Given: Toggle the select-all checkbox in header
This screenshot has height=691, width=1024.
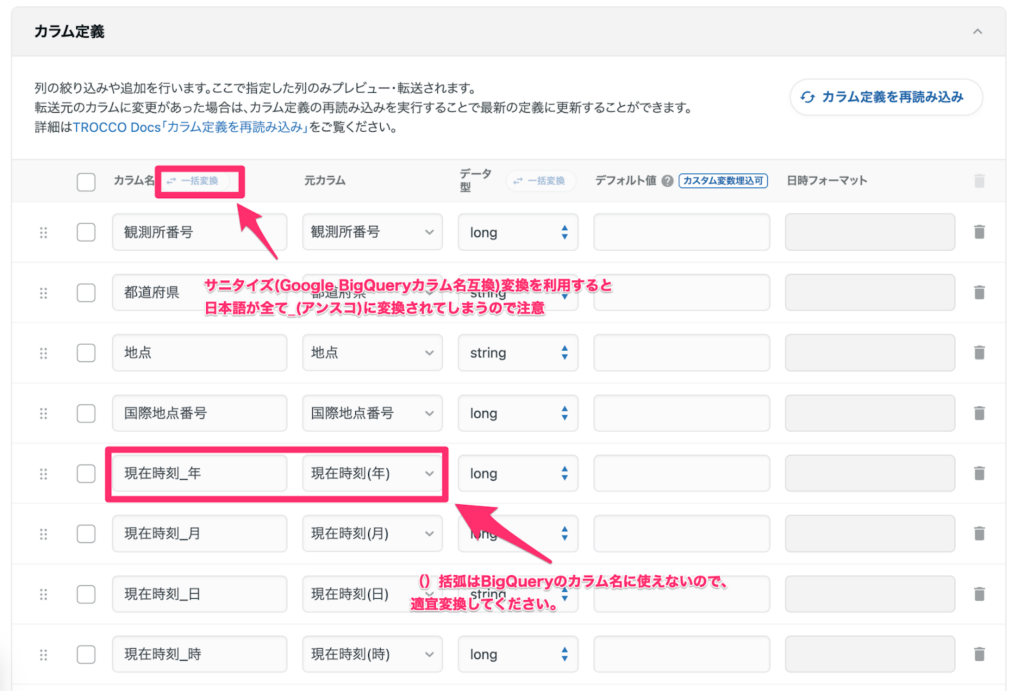Looking at the screenshot, I should [86, 181].
